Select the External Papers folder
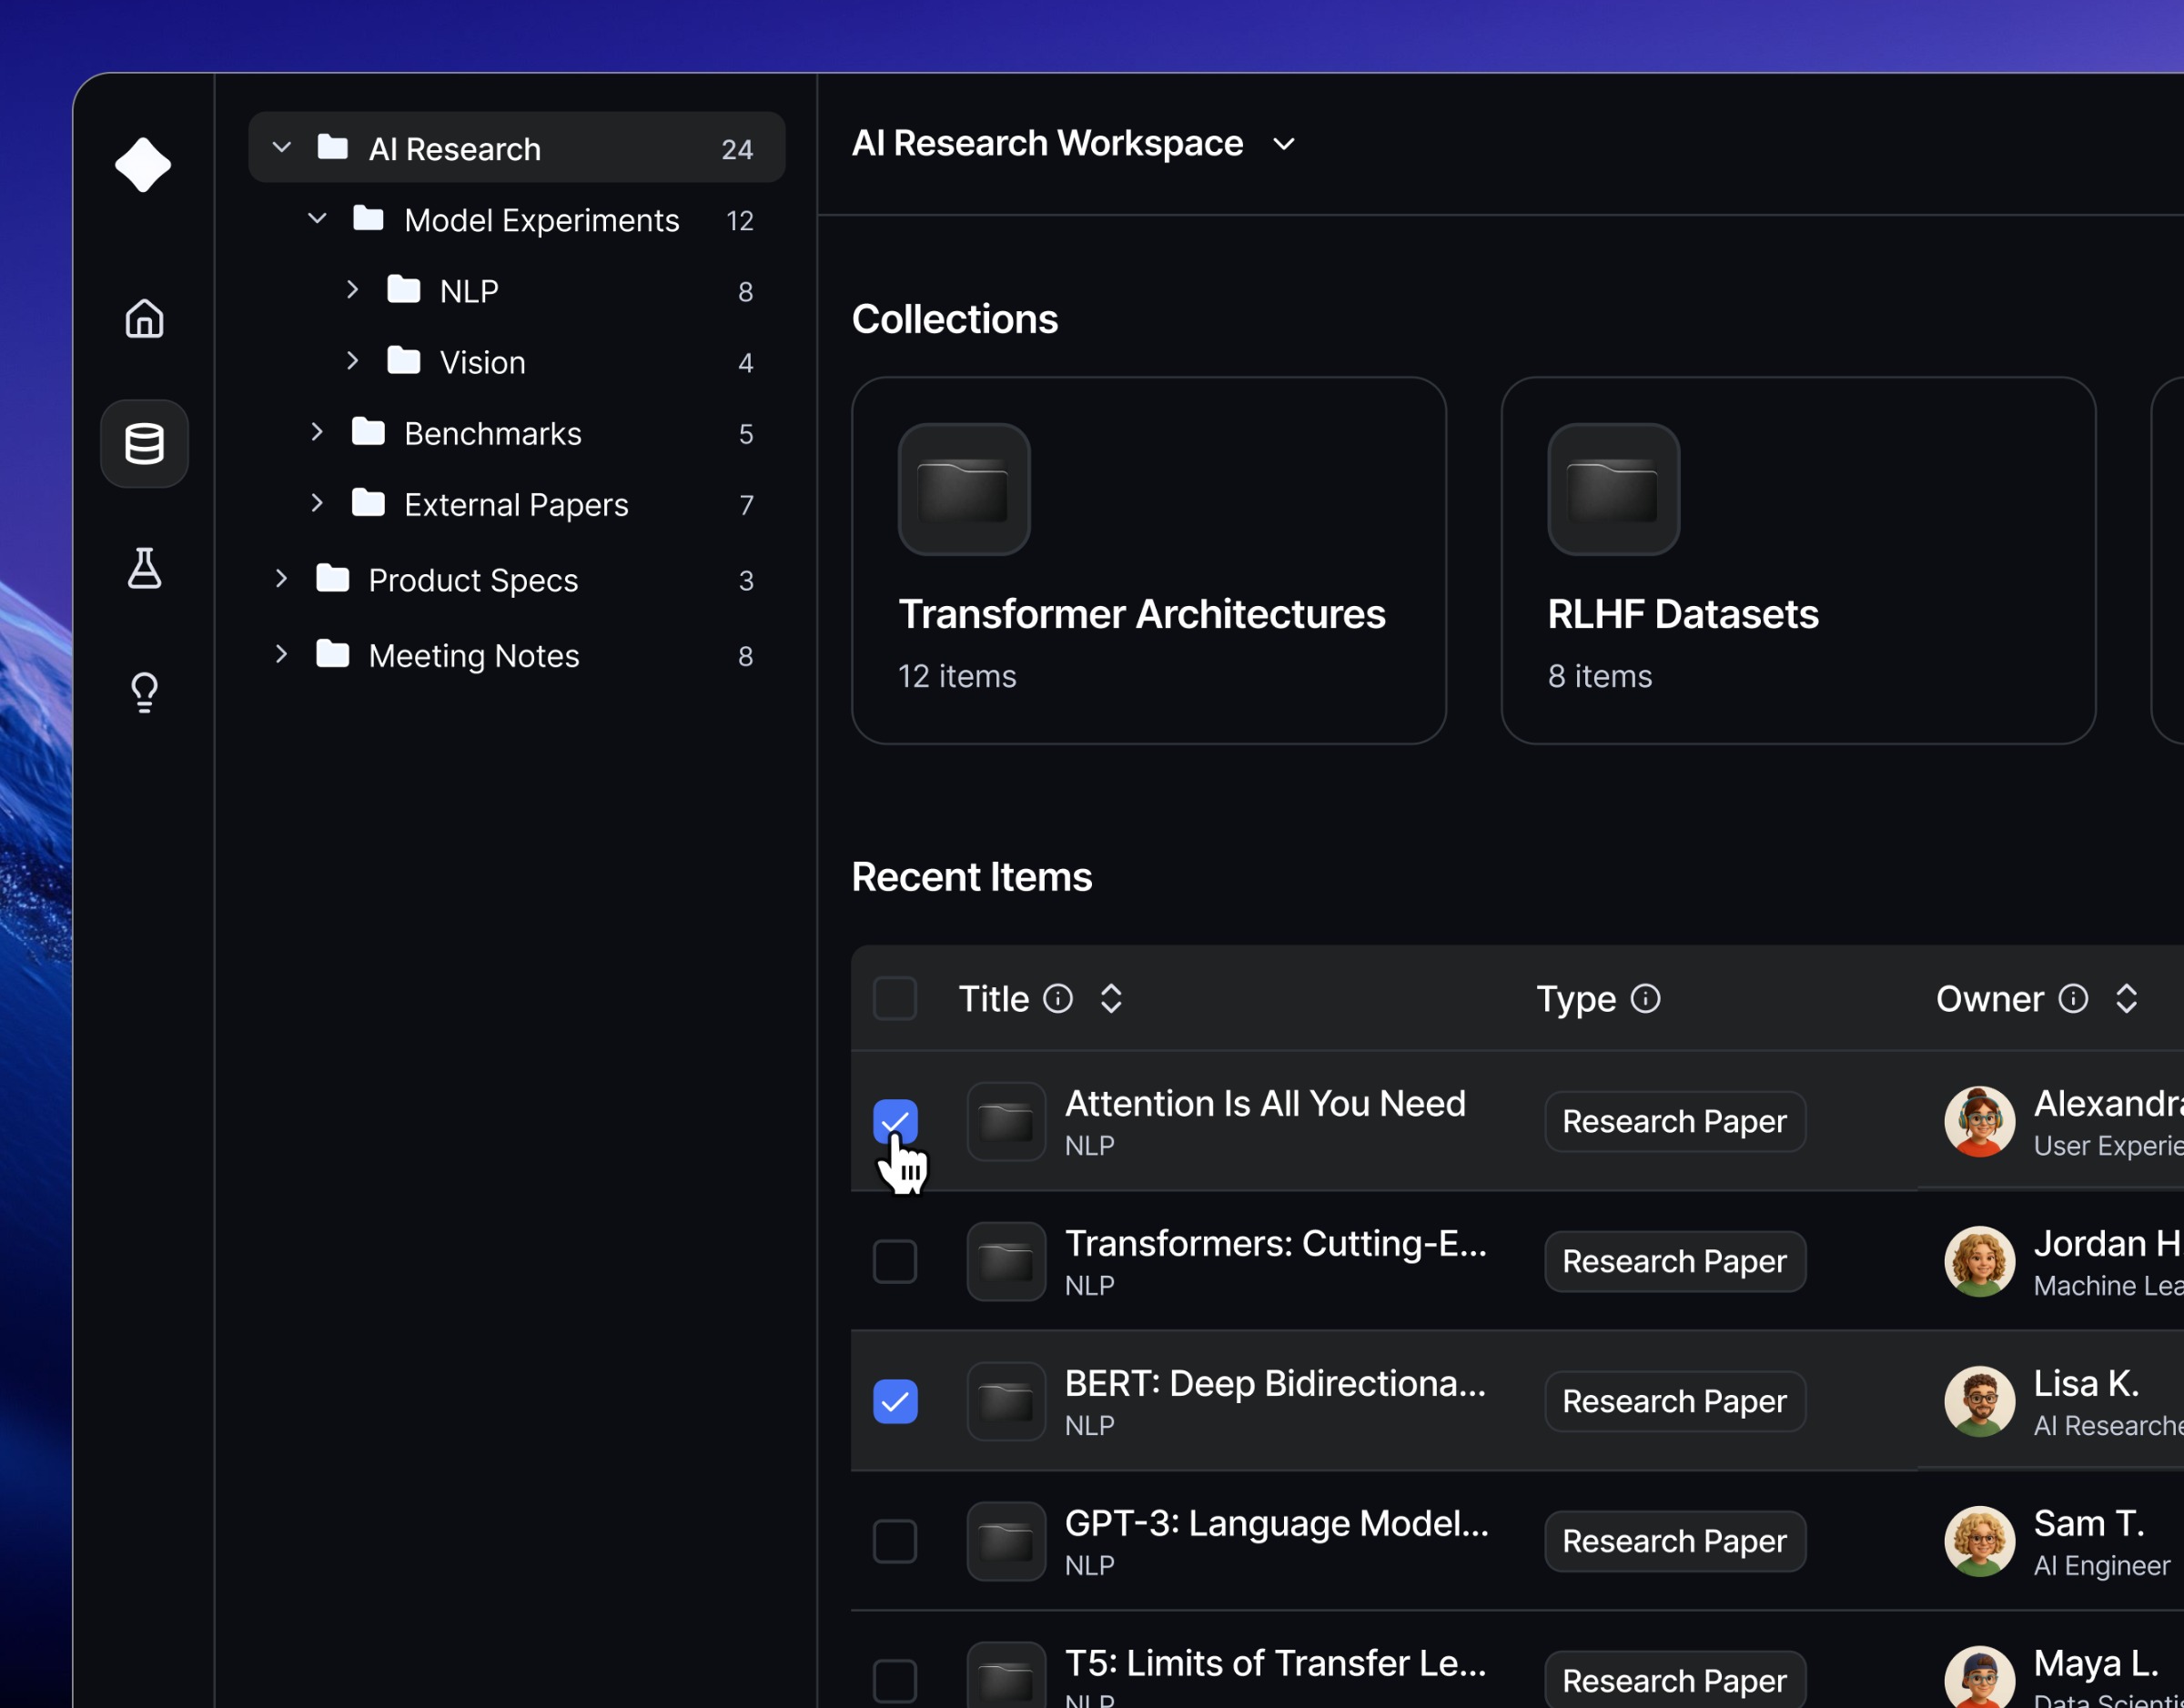The image size is (2184, 1708). (516, 505)
